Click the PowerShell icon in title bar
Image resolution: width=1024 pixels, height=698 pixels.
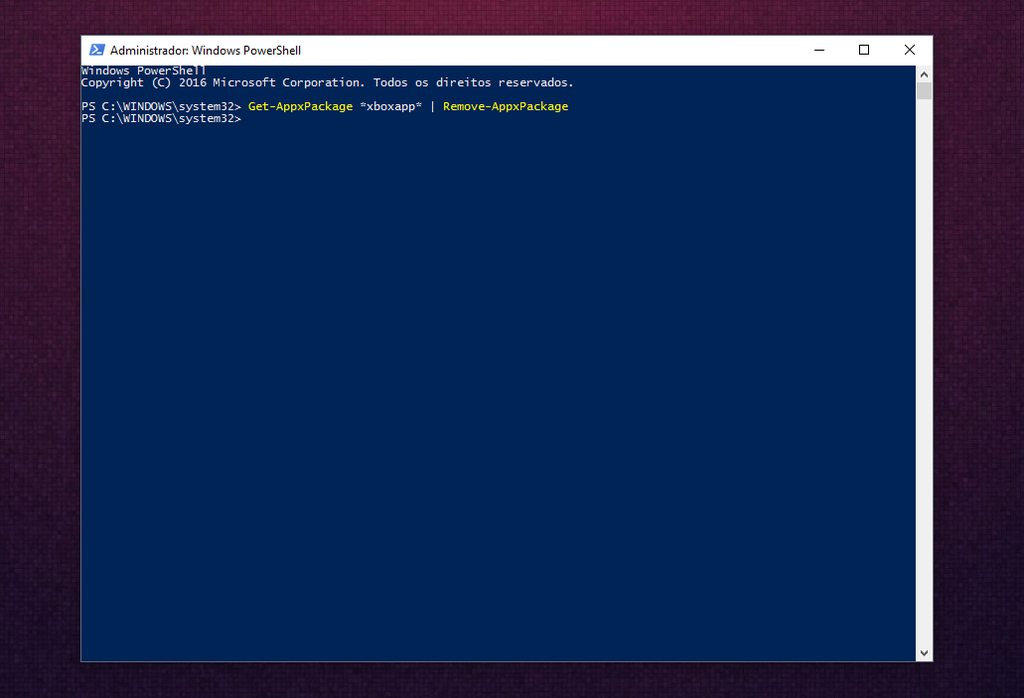[97, 50]
